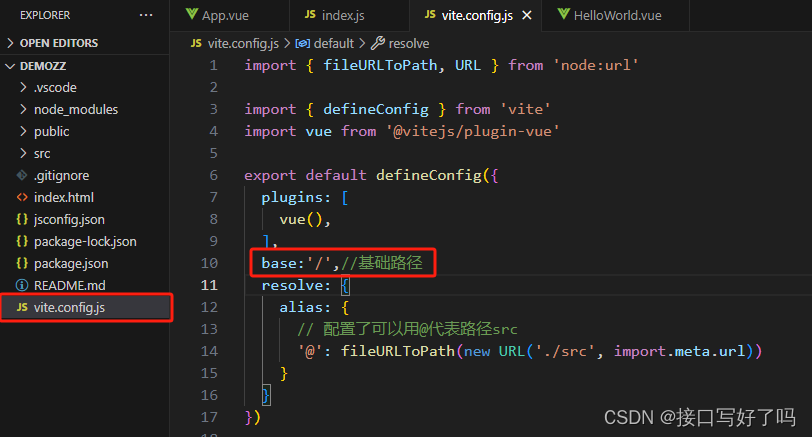The image size is (812, 437).
Task: Click 'node:url' string on line 1
Action: (596, 65)
